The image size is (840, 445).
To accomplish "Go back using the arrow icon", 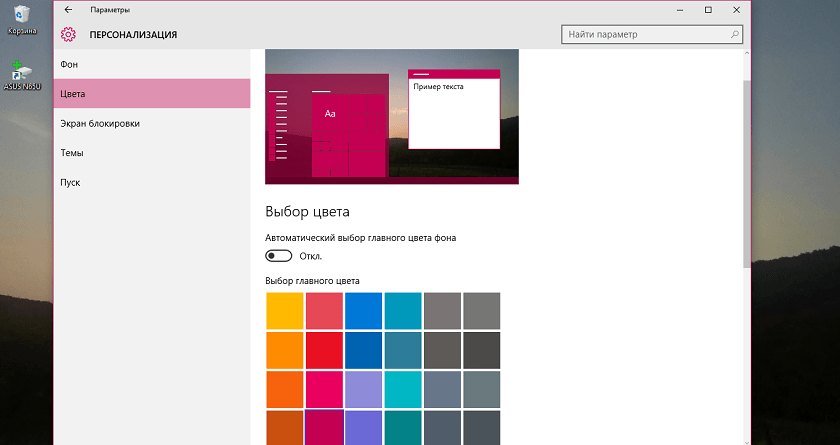I will tap(68, 10).
